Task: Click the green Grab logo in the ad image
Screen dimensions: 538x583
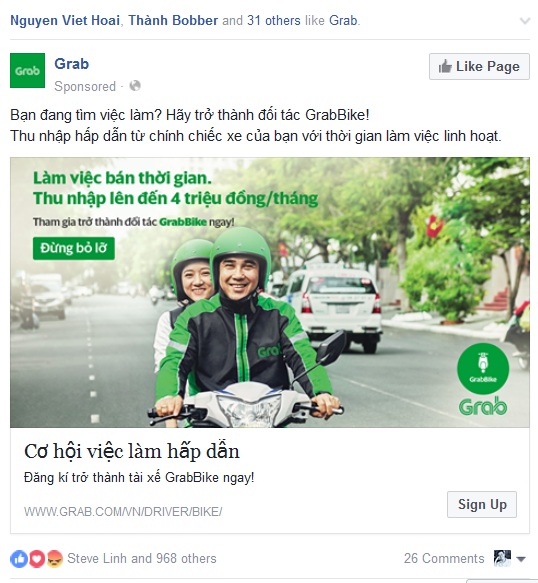Action: [483, 407]
